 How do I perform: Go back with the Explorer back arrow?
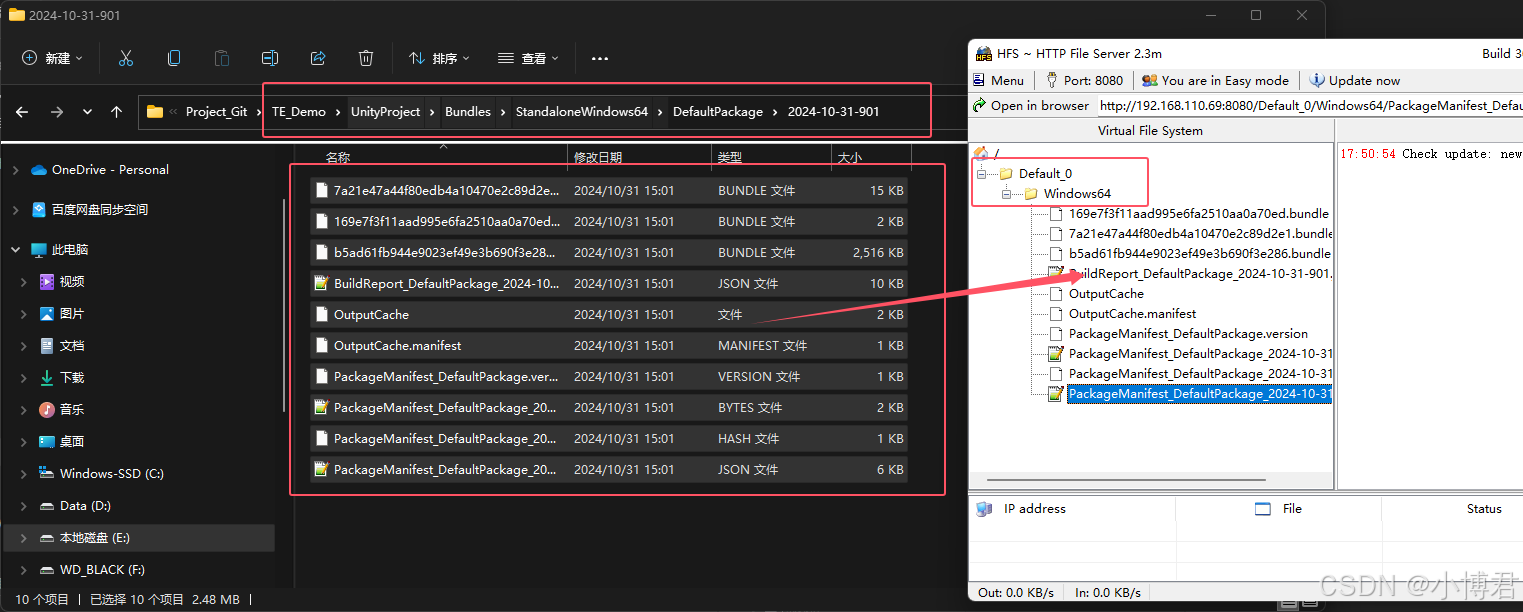tap(22, 112)
